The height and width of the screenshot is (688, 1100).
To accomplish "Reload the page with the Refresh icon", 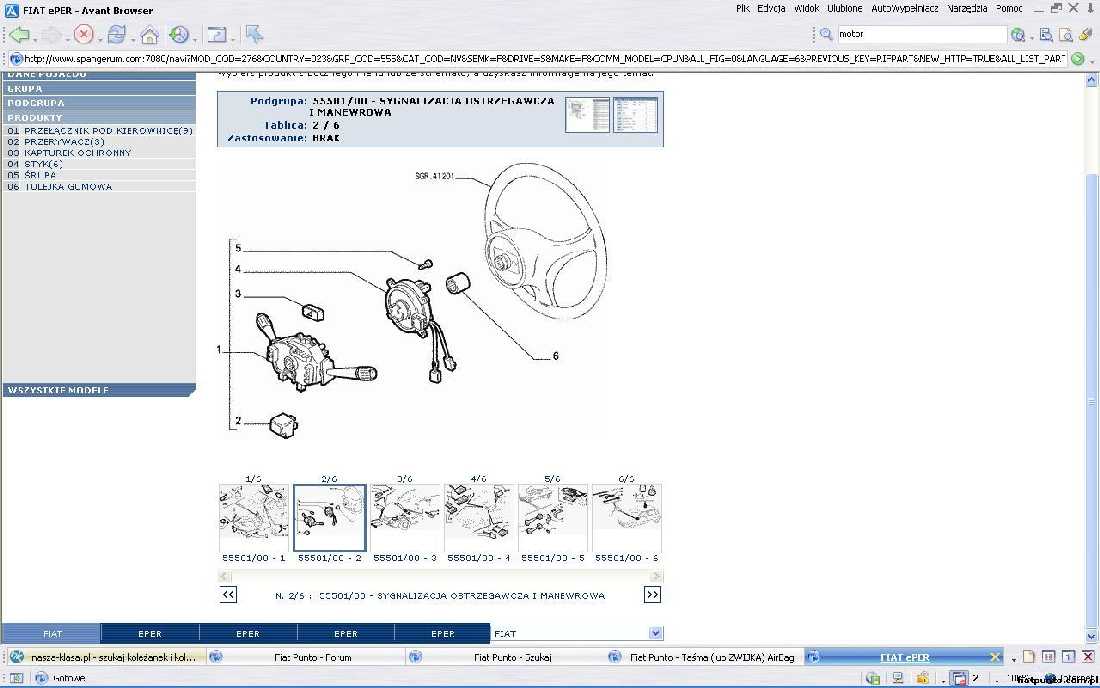I will click(x=116, y=34).
